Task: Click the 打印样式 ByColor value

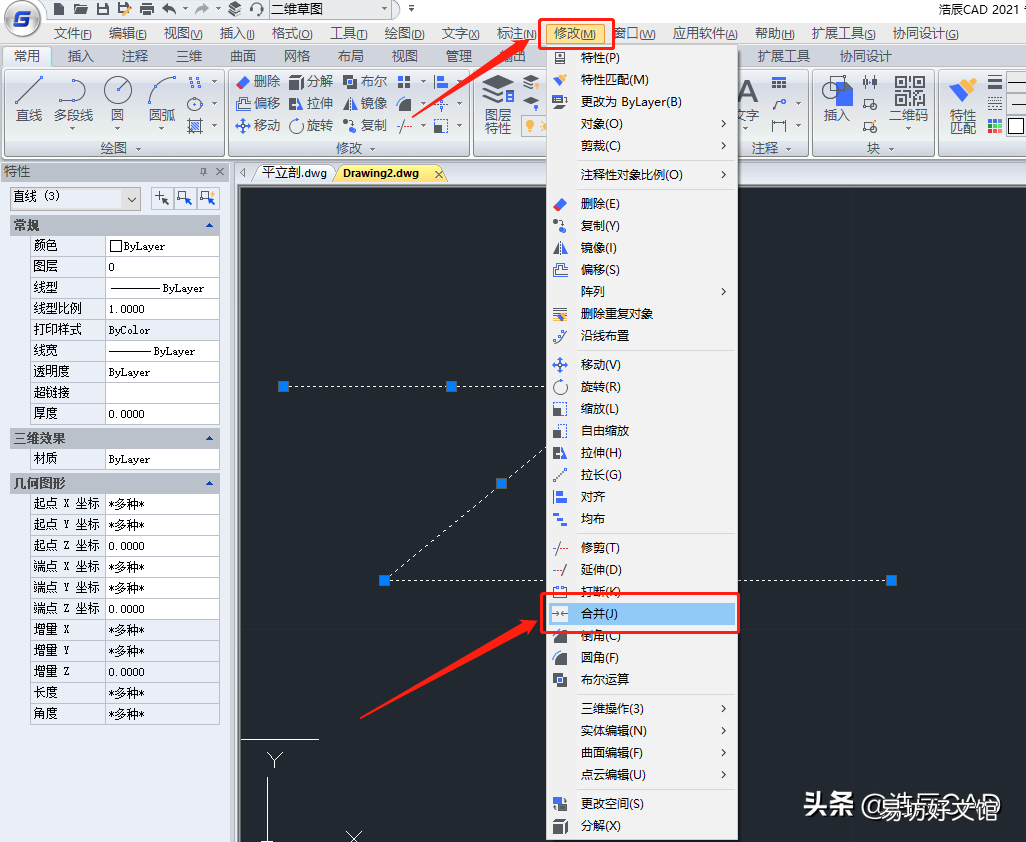Action: click(x=162, y=330)
